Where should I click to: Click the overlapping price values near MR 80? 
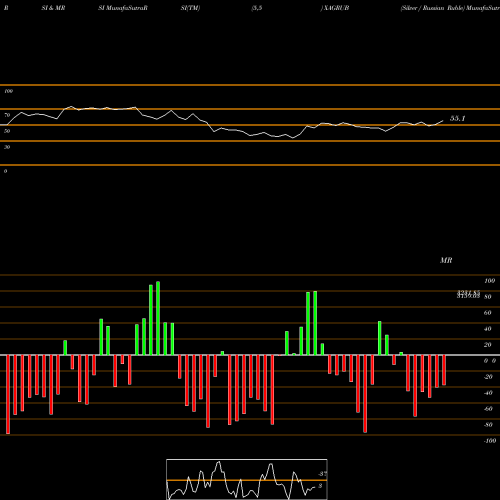click(x=468, y=294)
